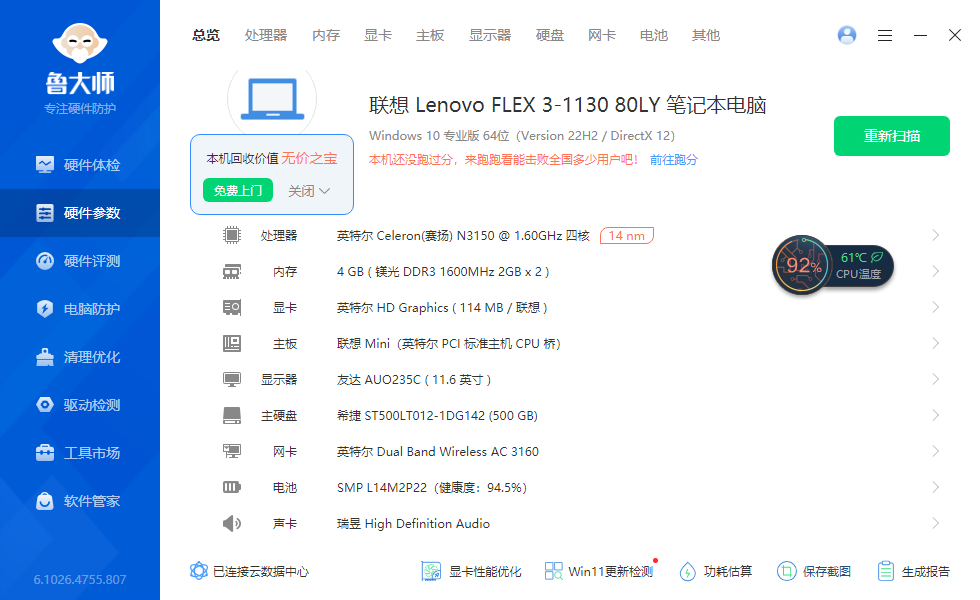Click the 希捷 ST500LT012 disk text
The width and height of the screenshot is (980, 600).
click(x=437, y=416)
